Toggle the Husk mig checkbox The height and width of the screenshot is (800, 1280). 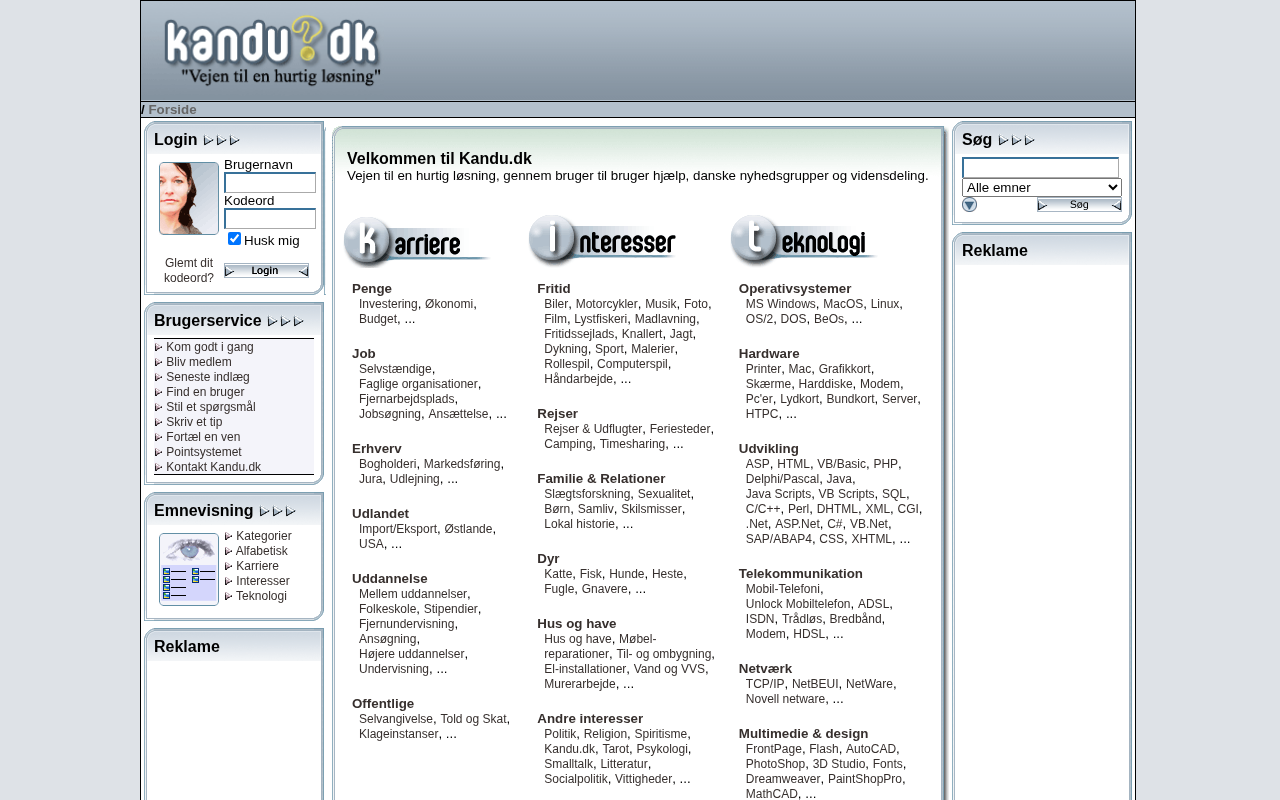pos(234,239)
